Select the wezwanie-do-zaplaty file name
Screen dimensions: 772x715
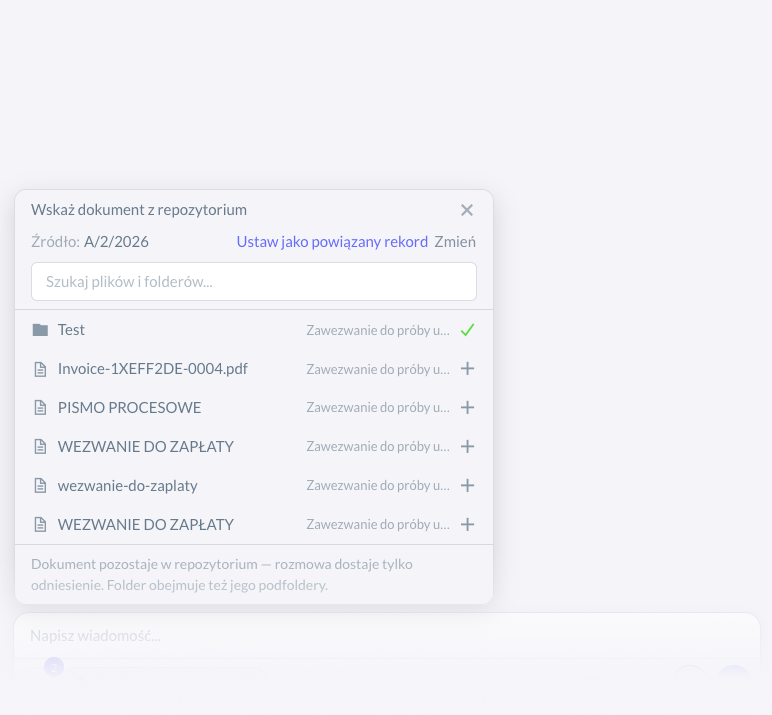[128, 486]
